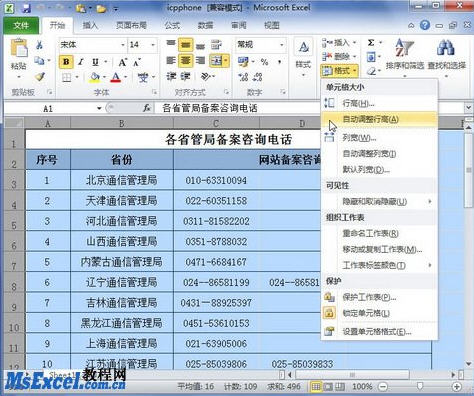Click the Name Box showing A1
The height and width of the screenshot is (396, 474).
coord(53,108)
